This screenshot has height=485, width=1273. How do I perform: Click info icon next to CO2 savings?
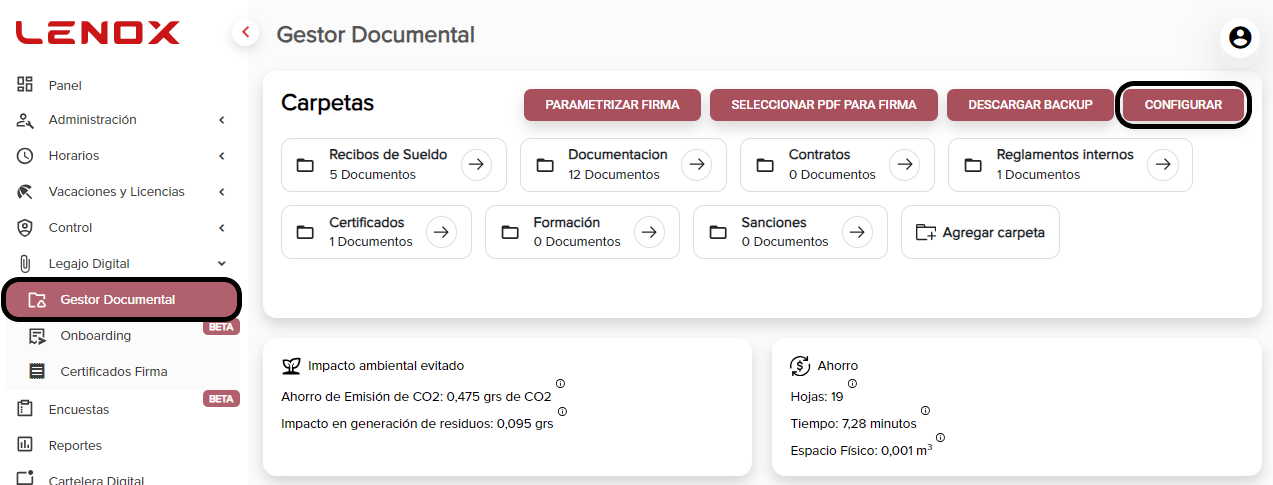pos(560,383)
